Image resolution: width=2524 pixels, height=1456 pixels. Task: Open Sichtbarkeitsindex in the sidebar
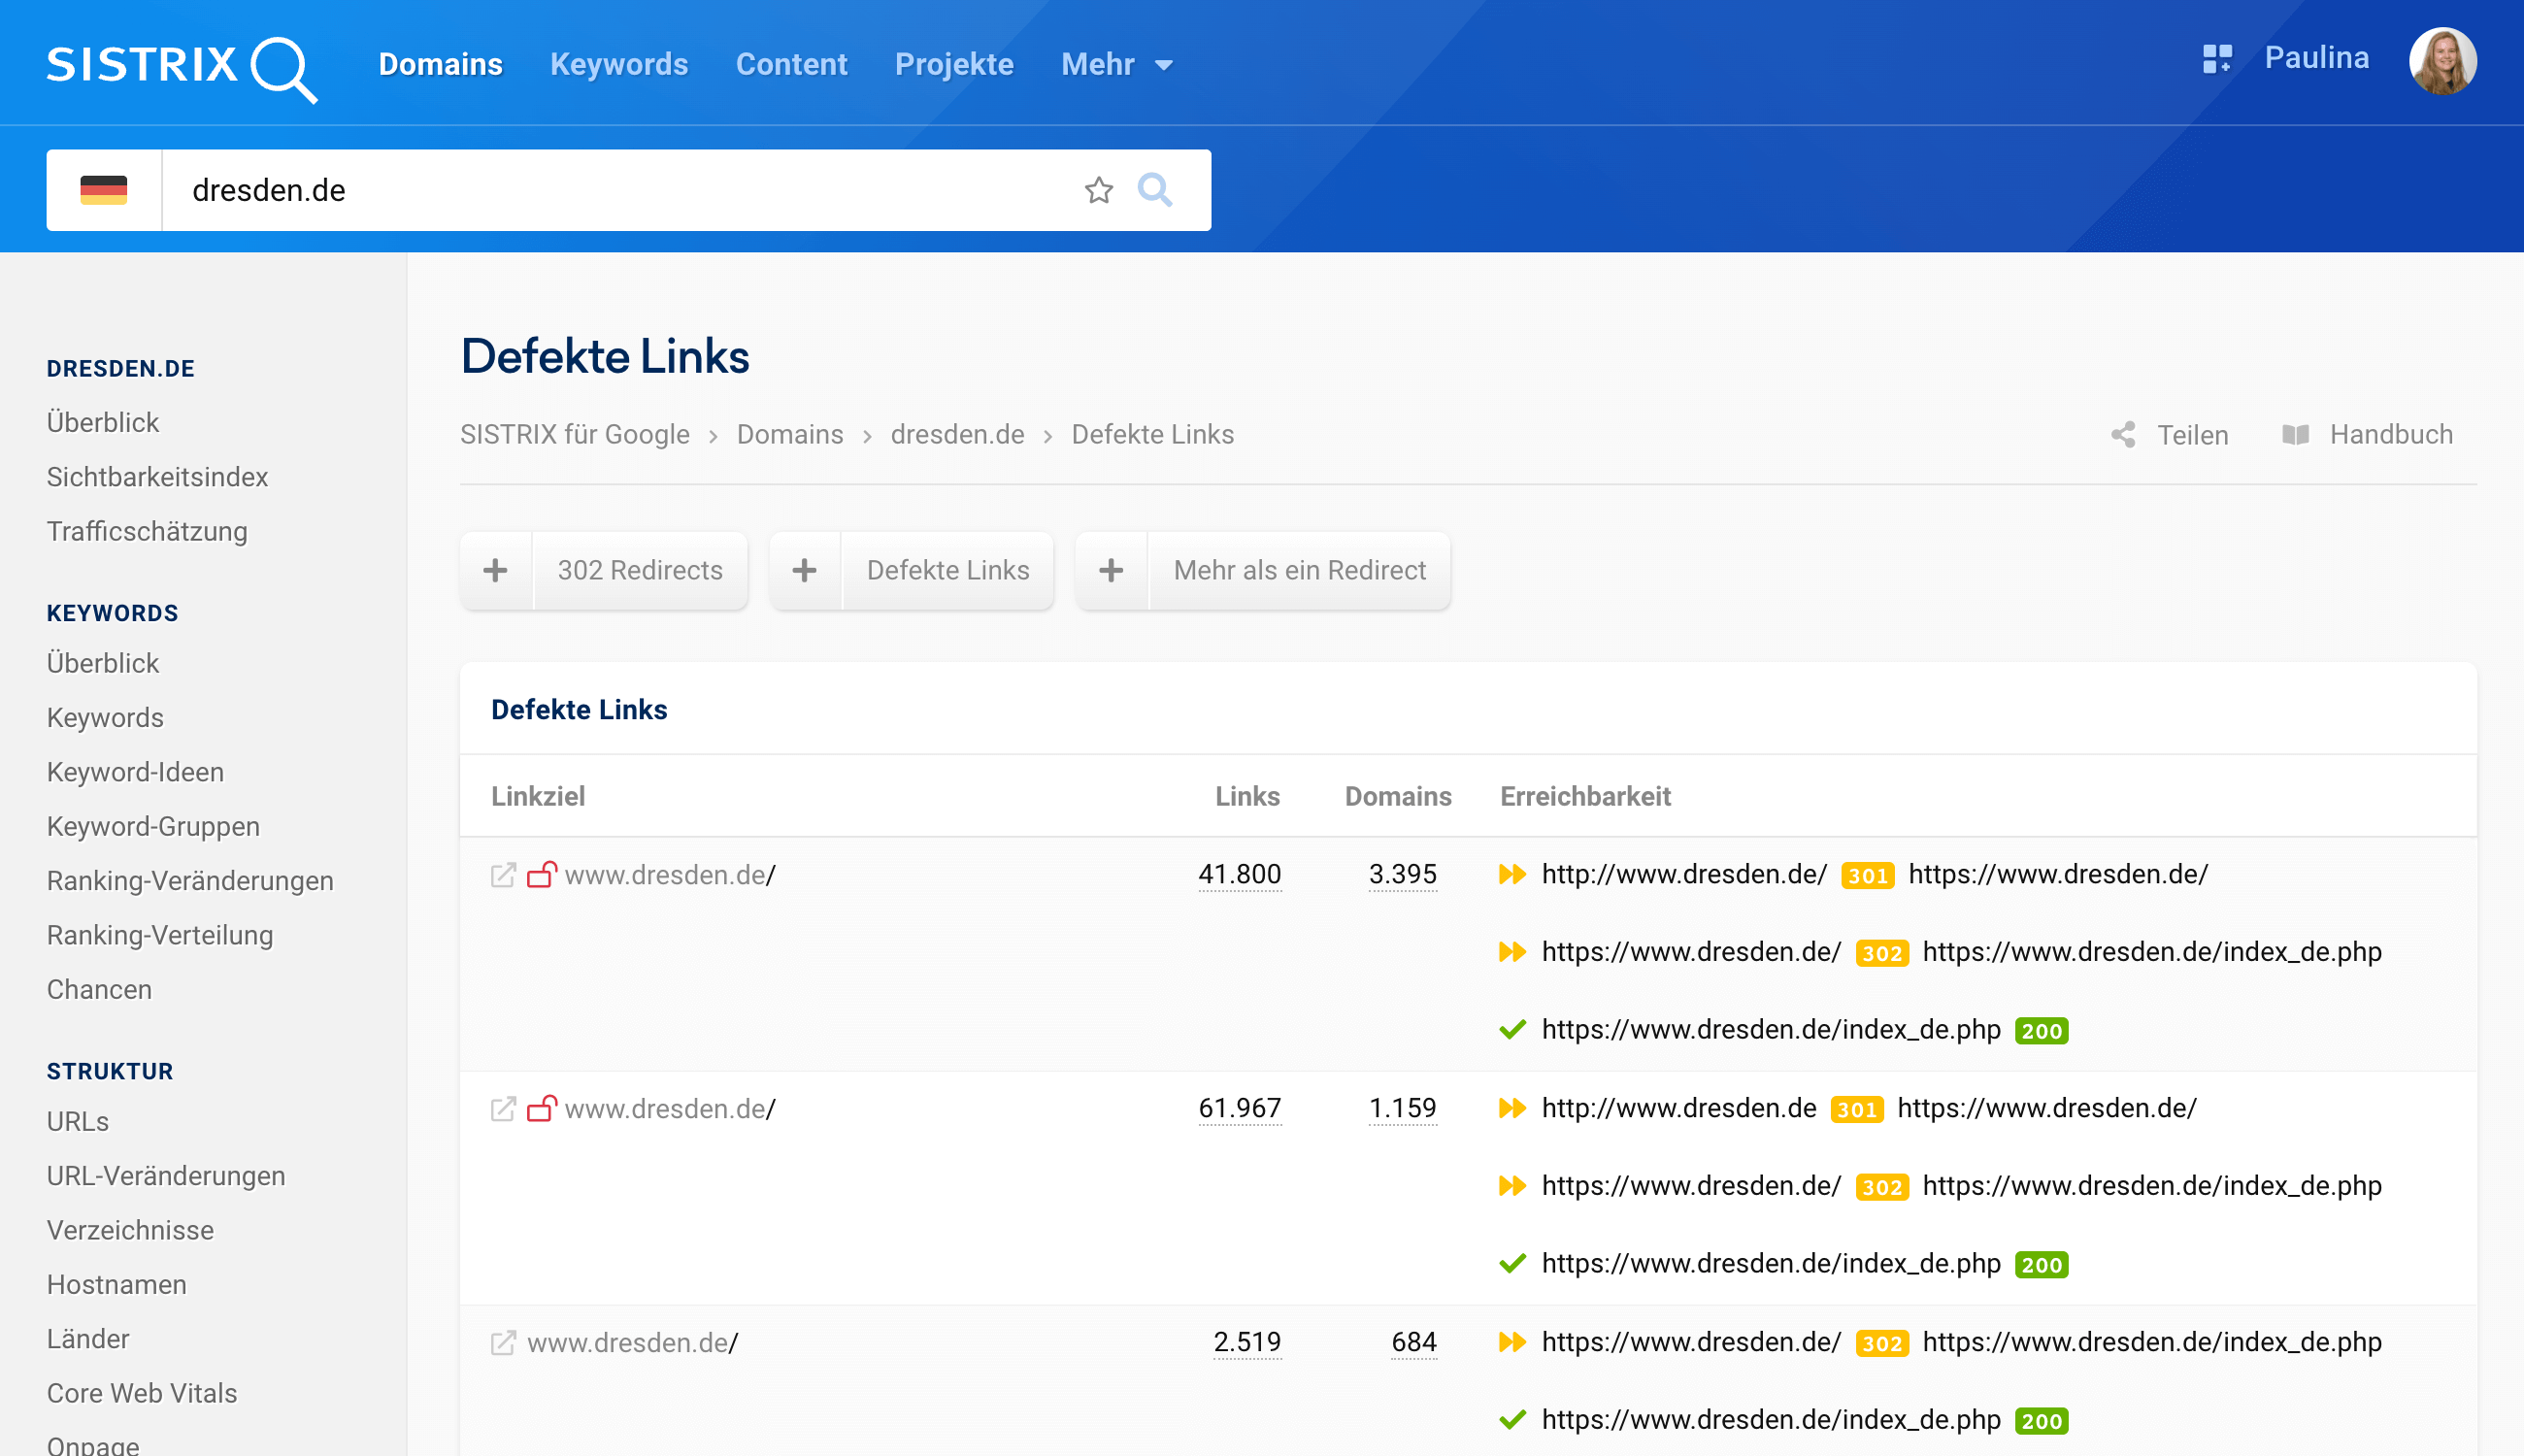point(157,477)
